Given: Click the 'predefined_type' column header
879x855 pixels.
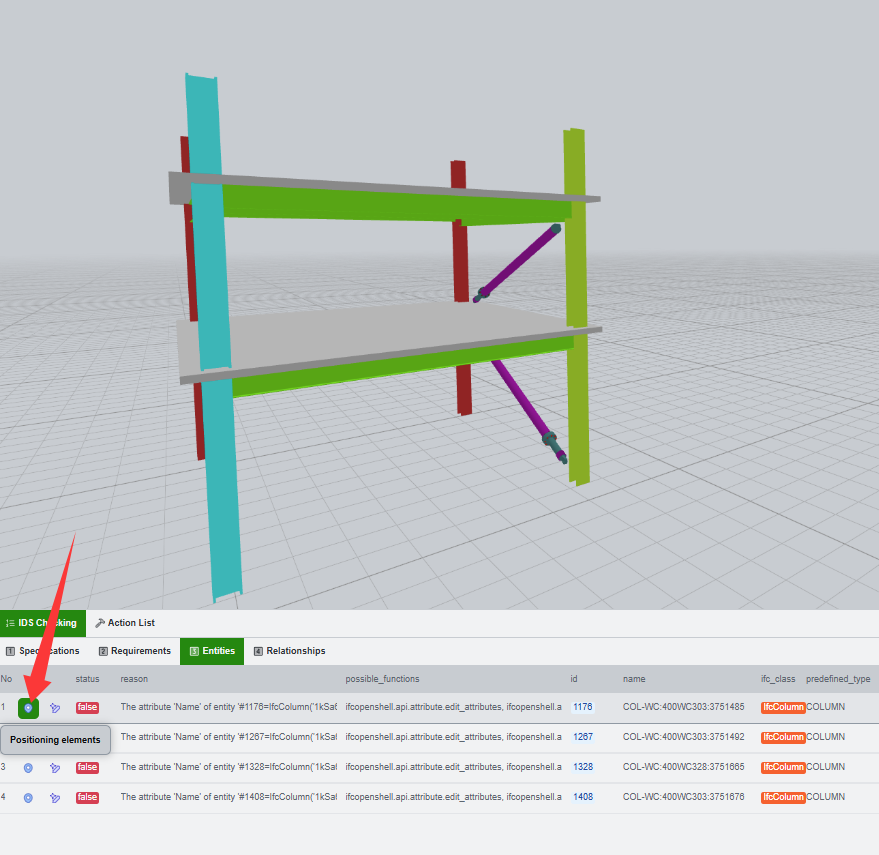Looking at the screenshot, I should pos(838,679).
